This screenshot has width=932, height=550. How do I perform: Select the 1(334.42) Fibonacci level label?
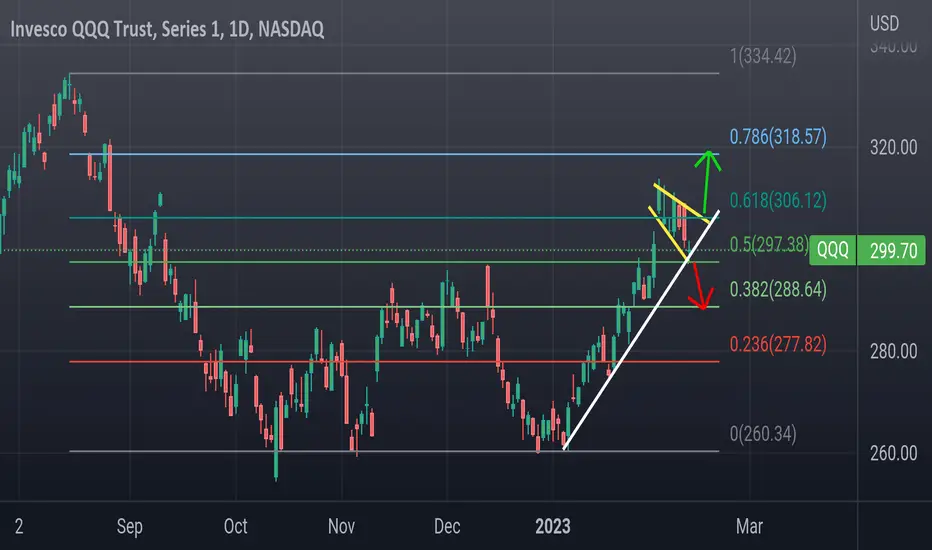[763, 56]
